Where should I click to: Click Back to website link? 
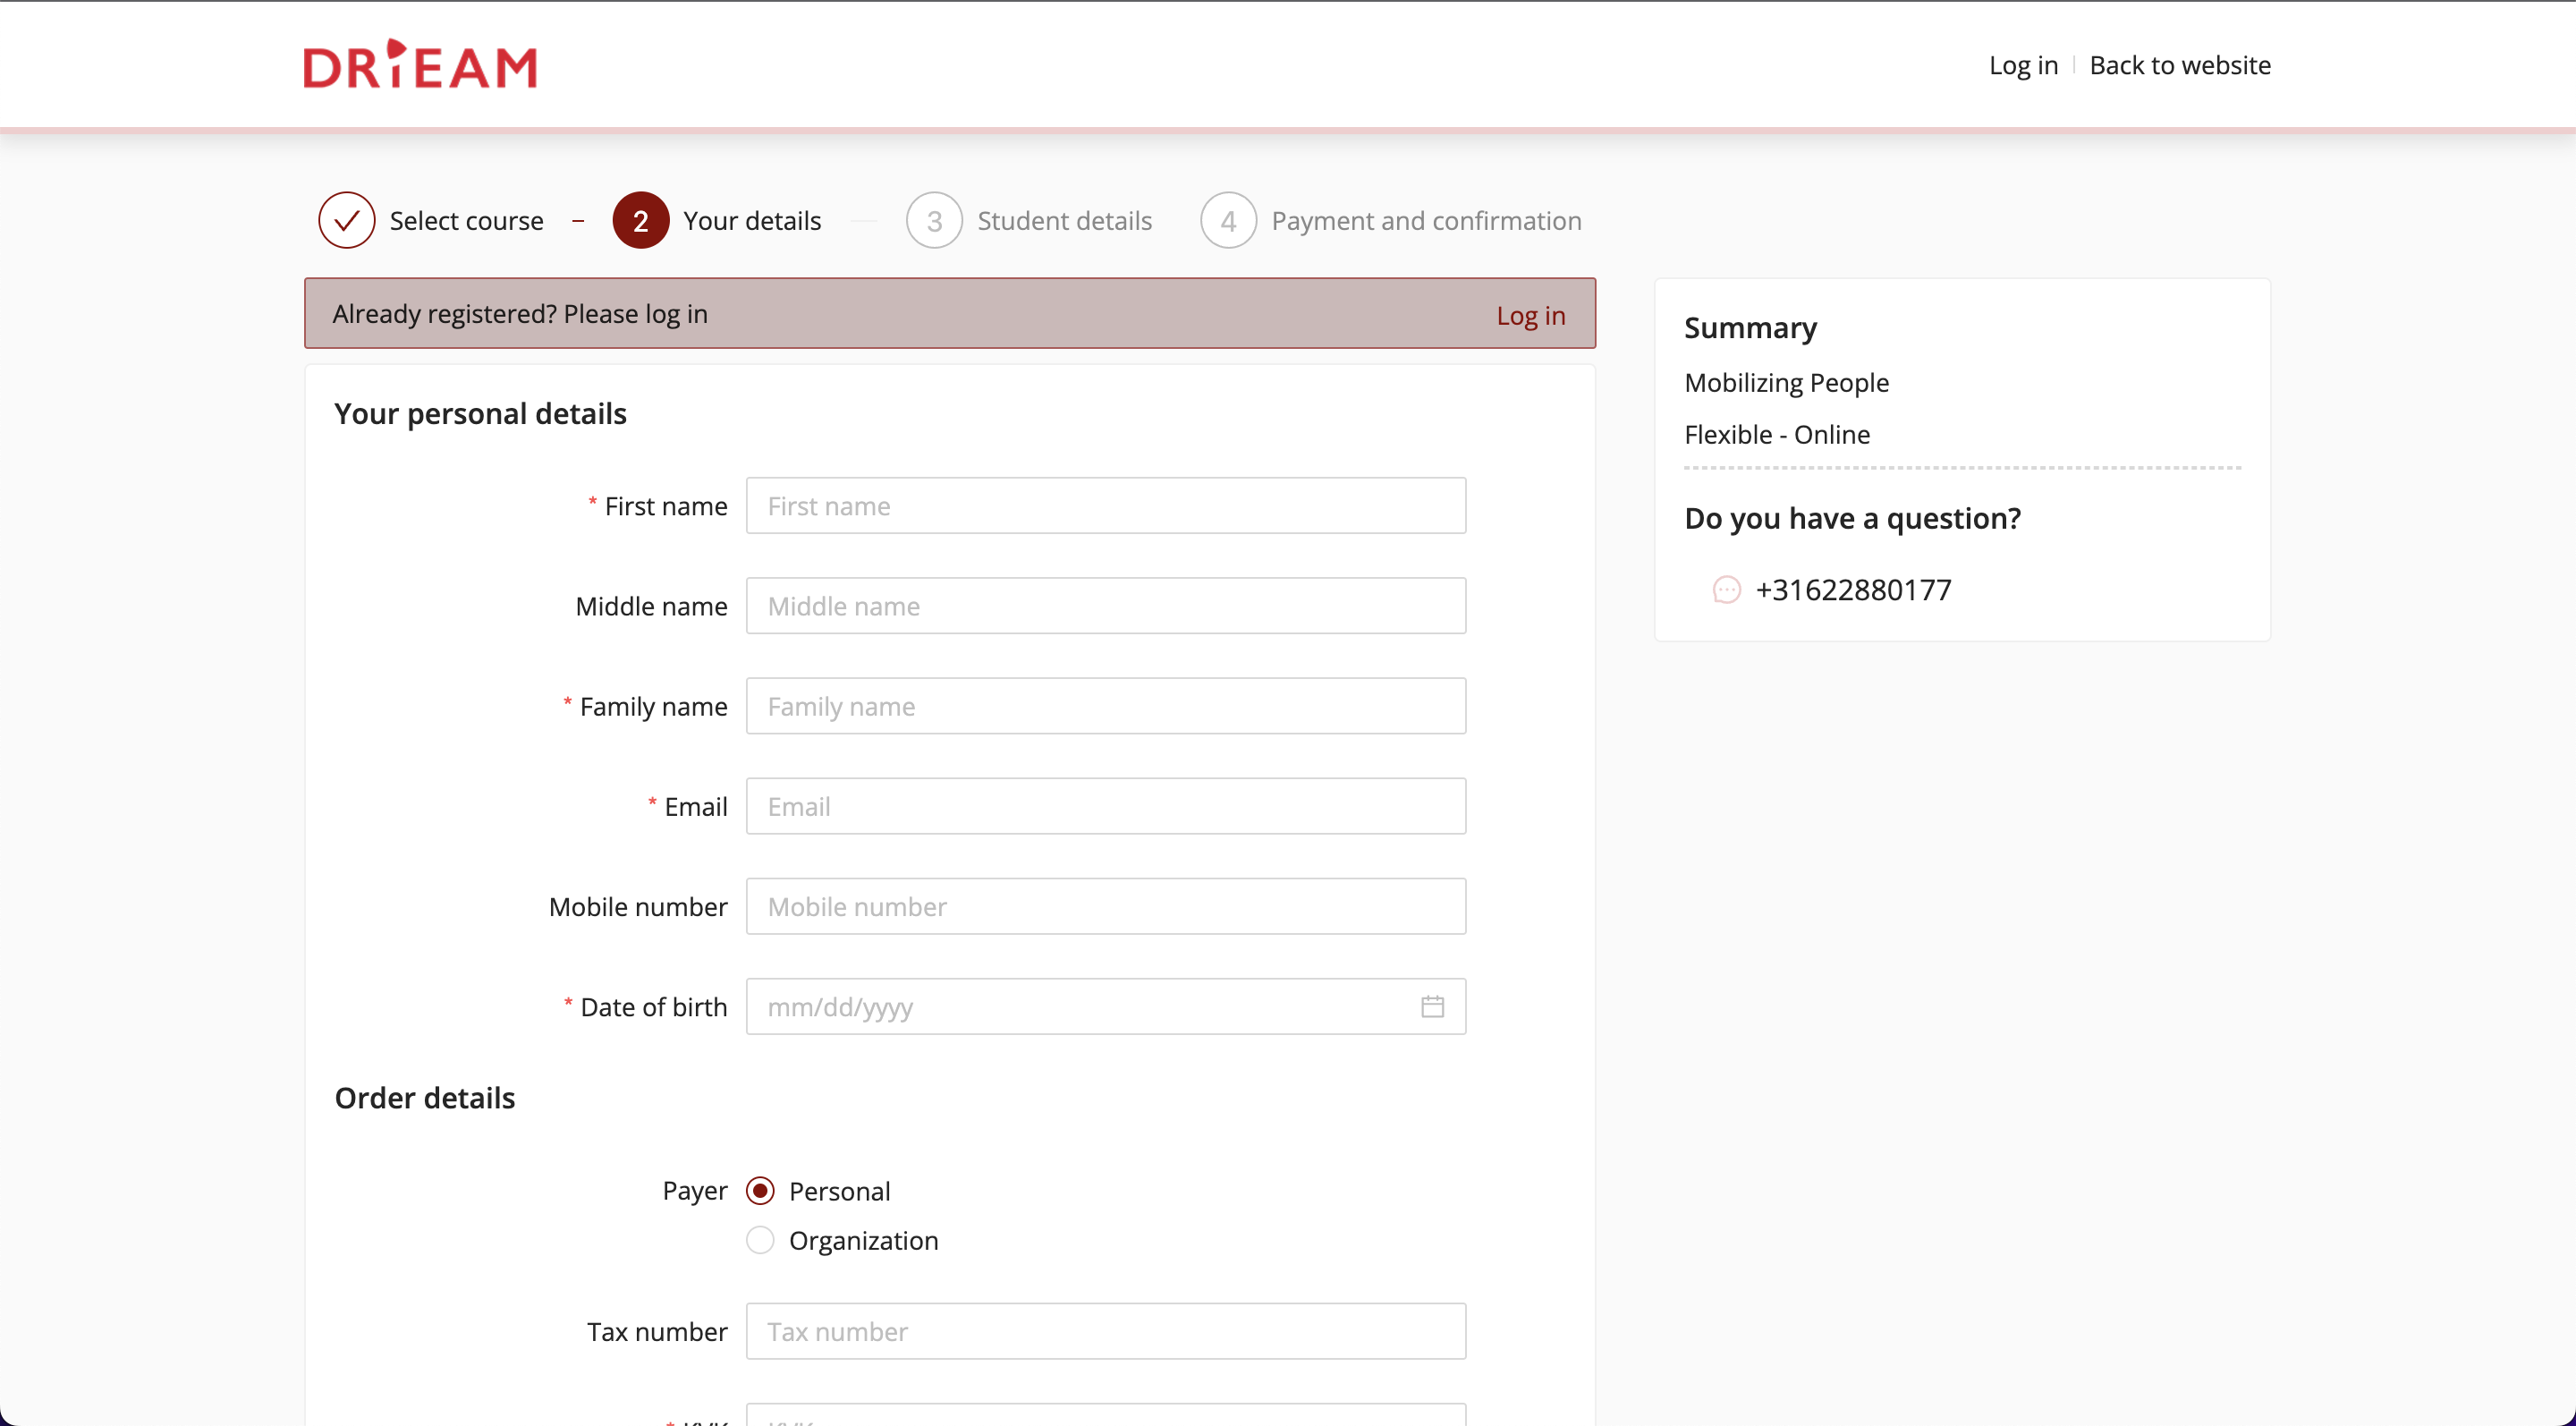pos(2180,65)
